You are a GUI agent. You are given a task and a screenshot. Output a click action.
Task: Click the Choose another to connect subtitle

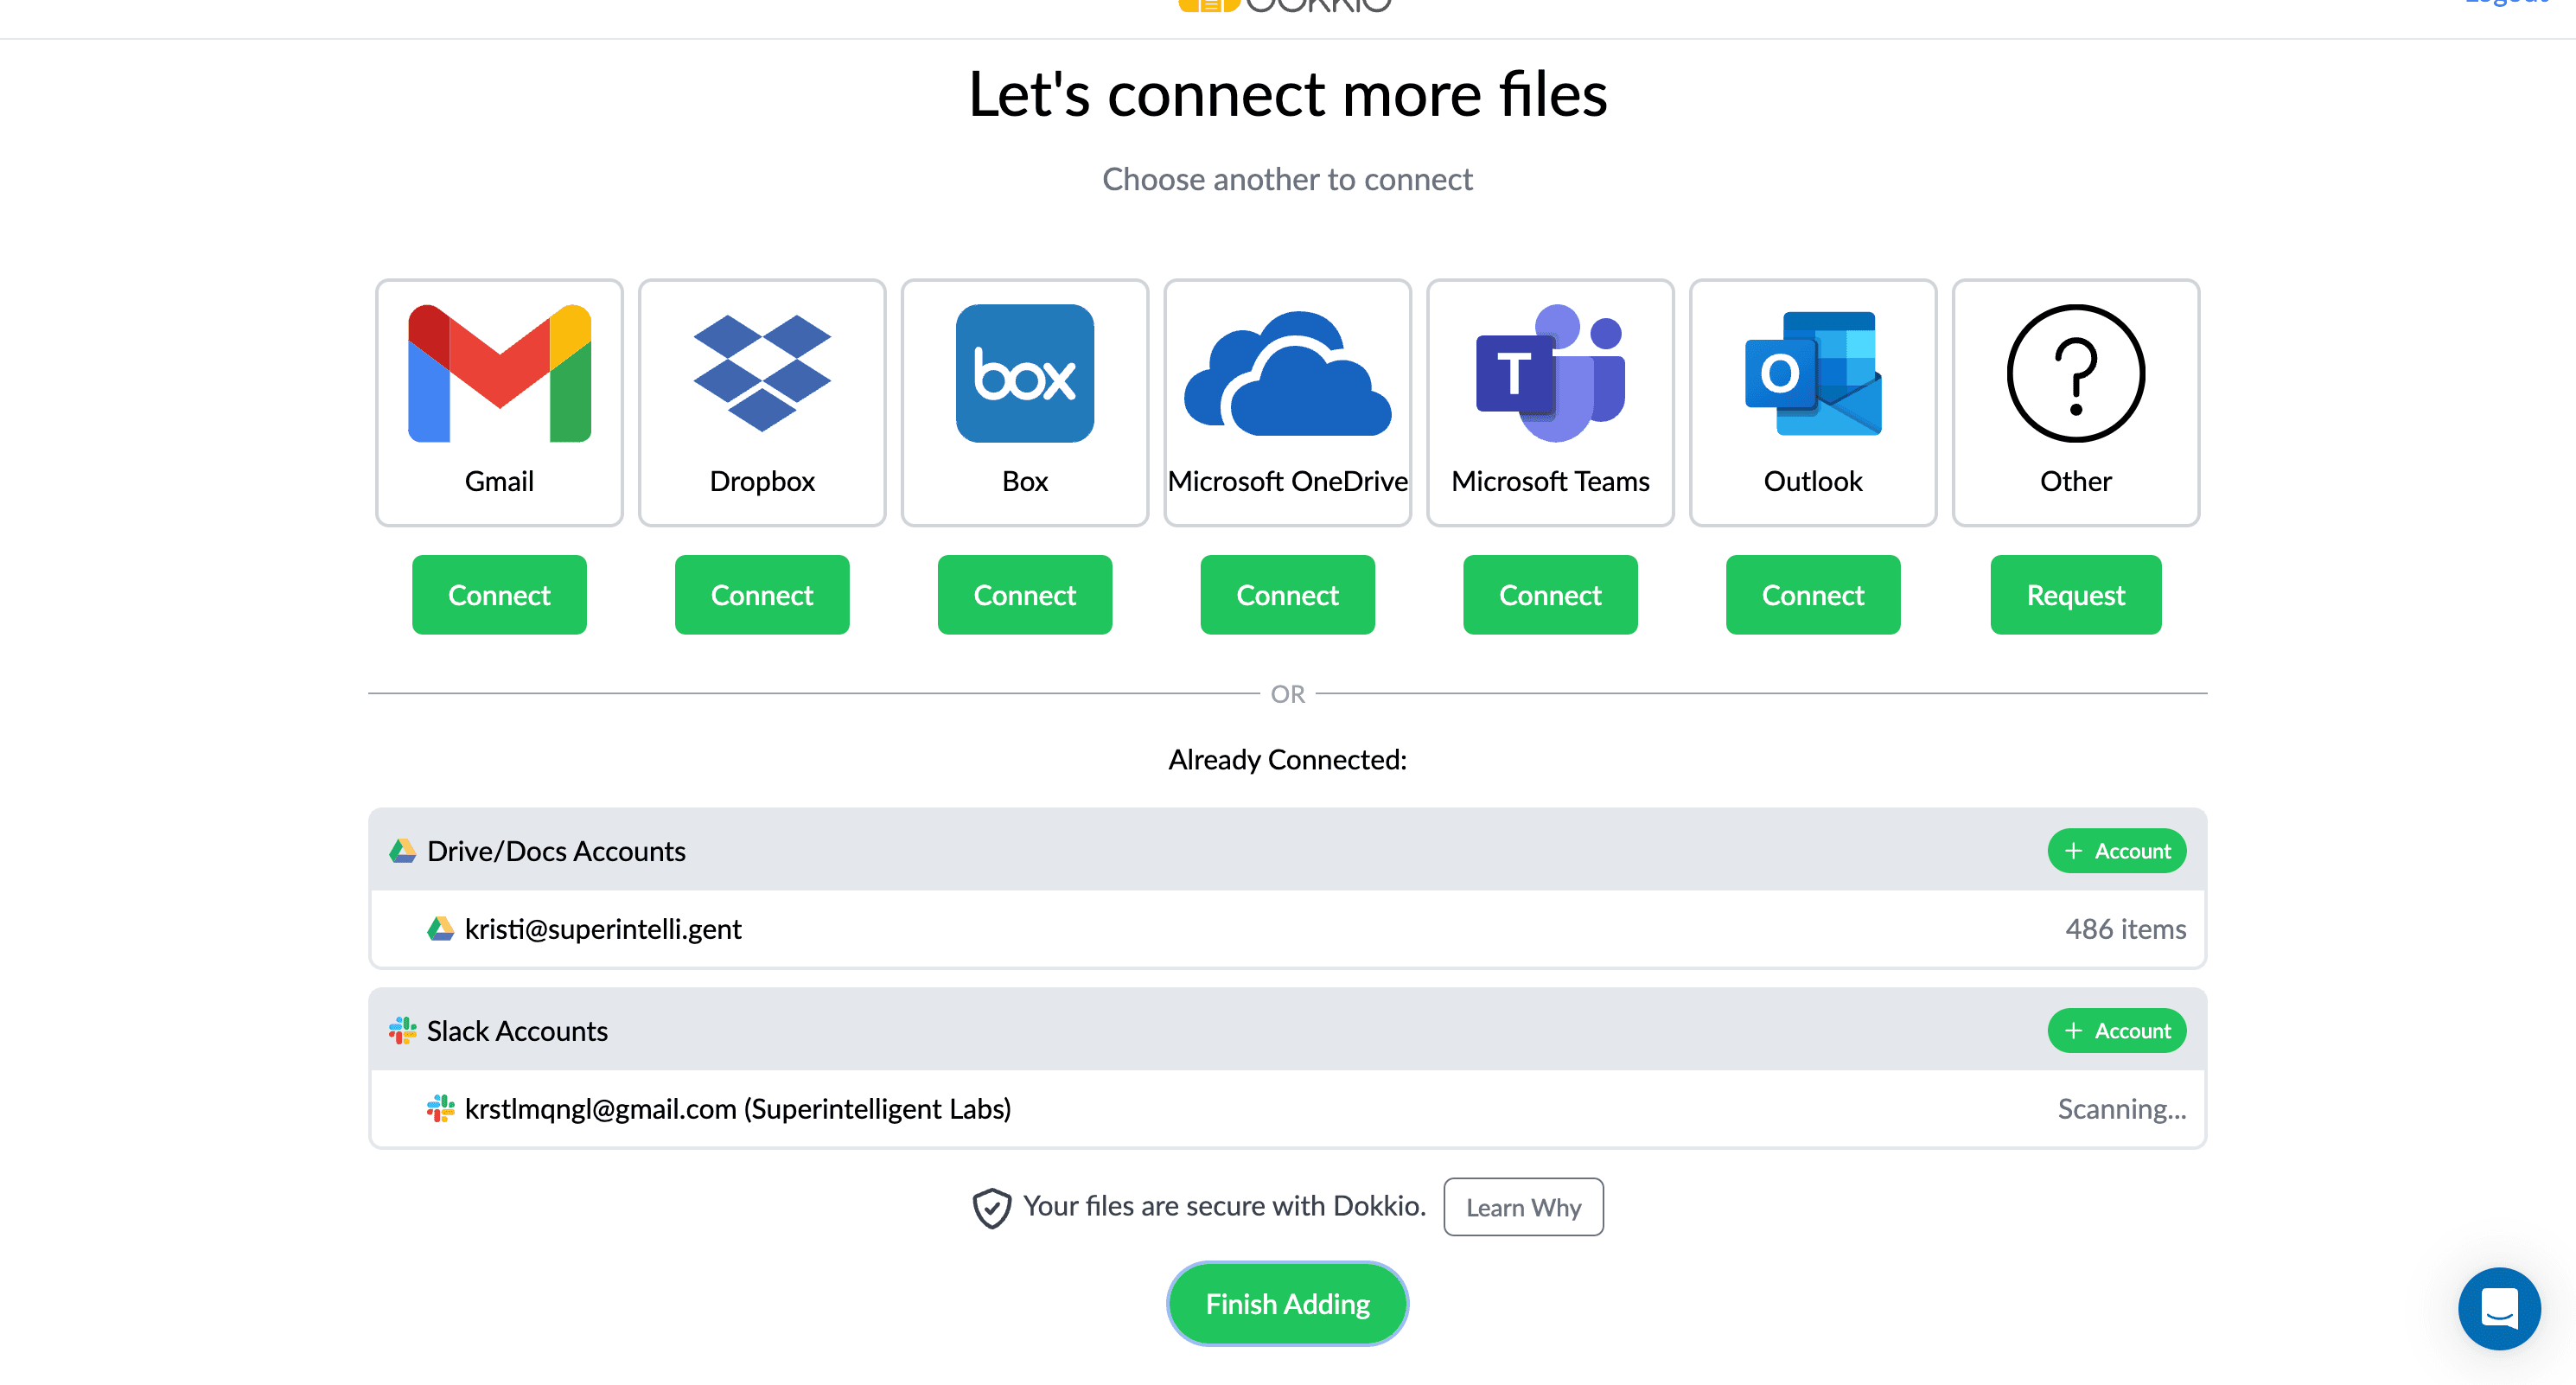coord(1288,179)
